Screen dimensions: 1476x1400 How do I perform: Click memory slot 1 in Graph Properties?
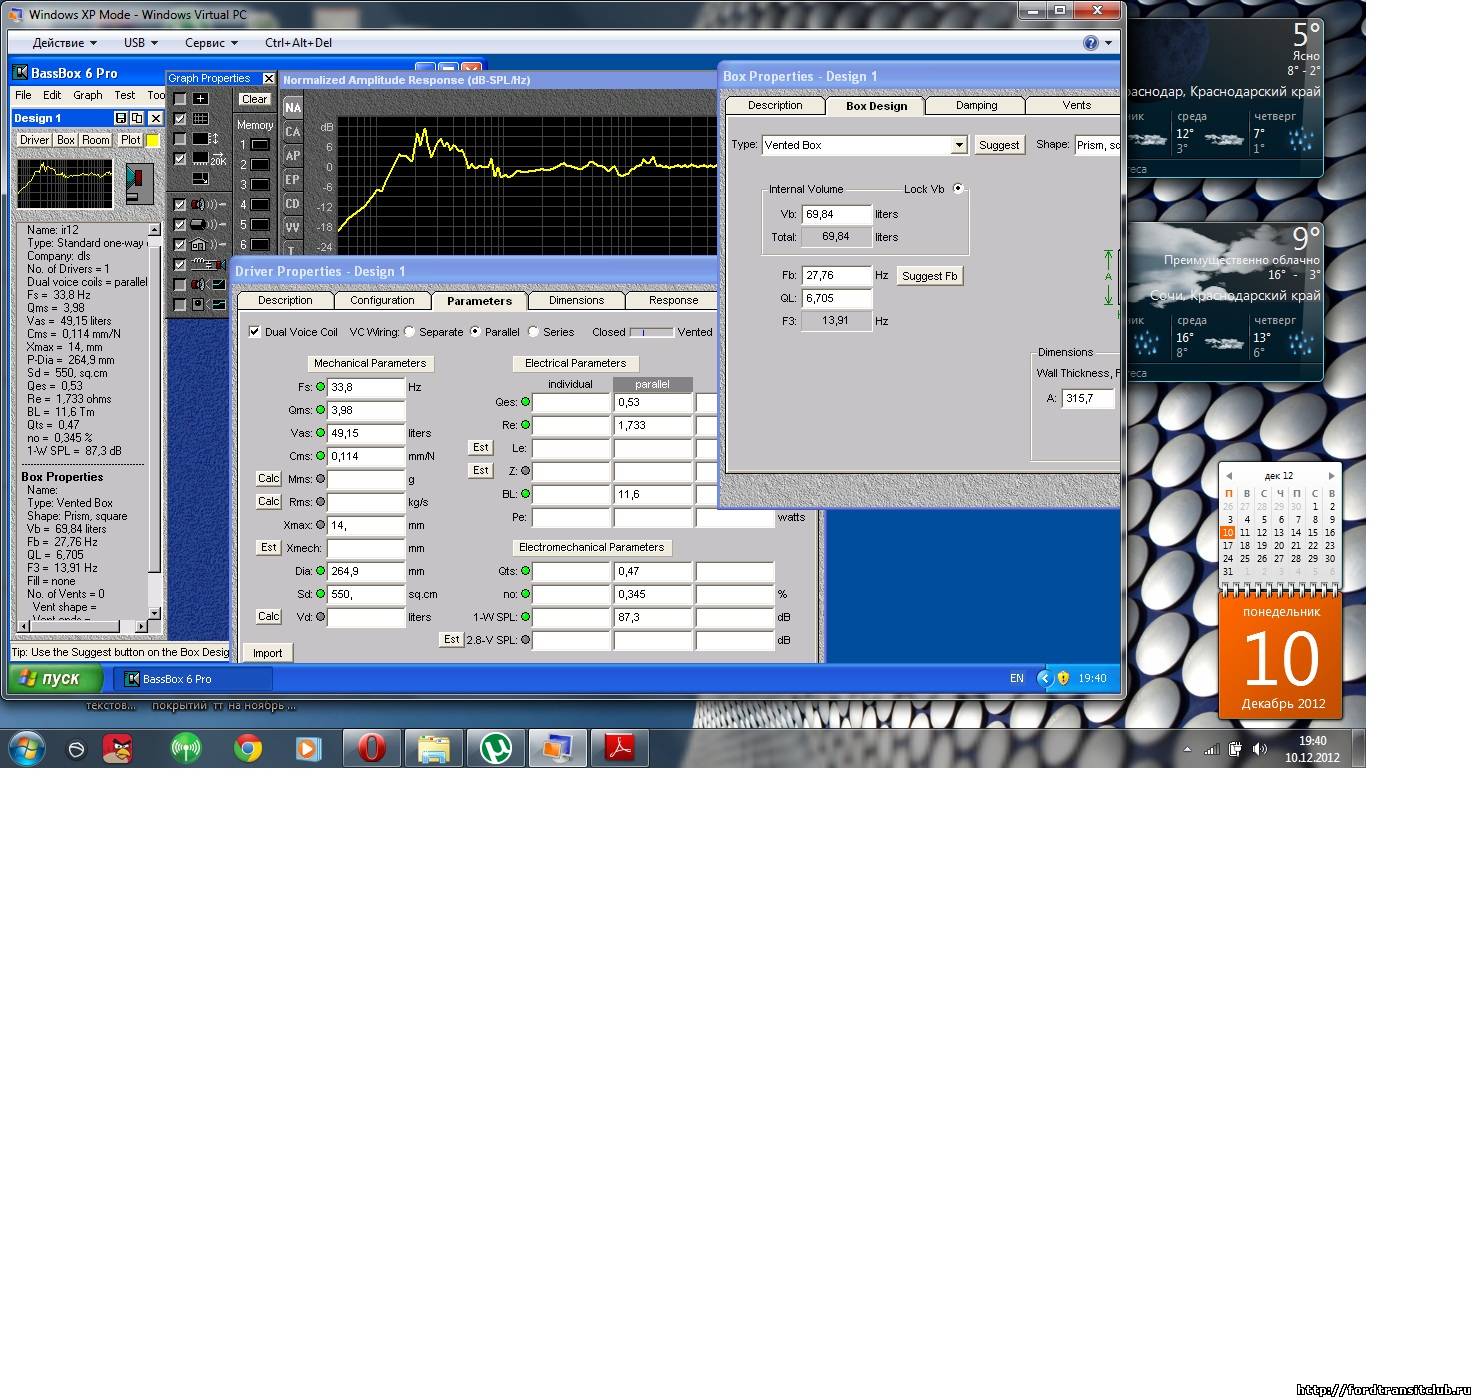pos(260,145)
